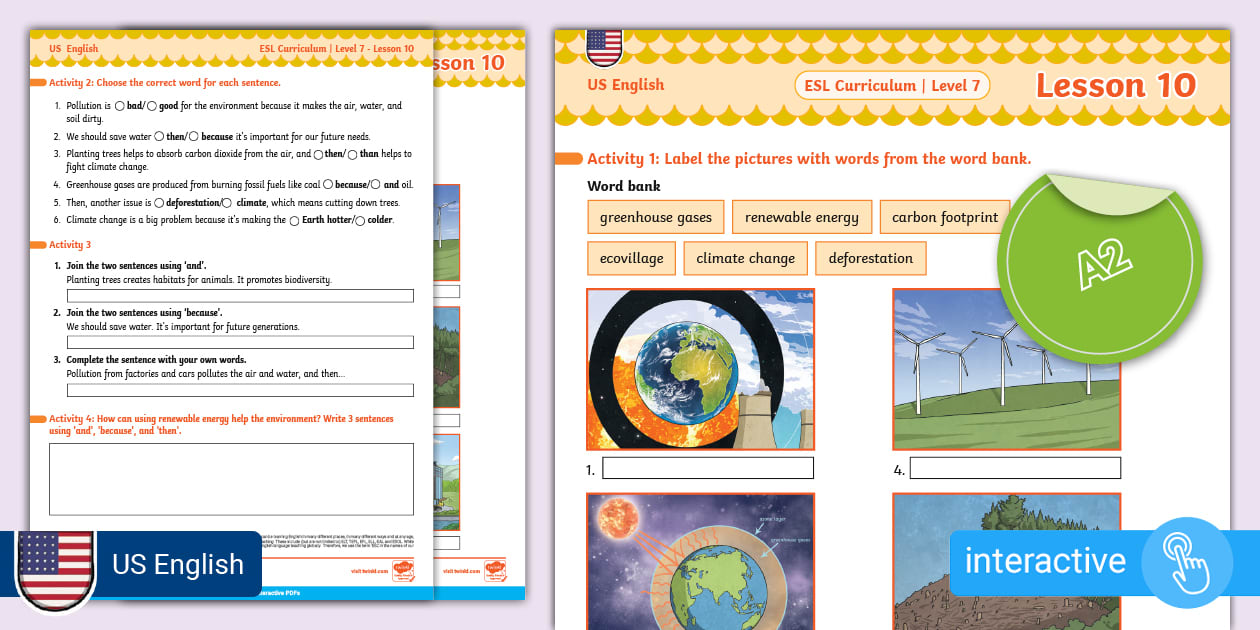Choose 'deforestation' in sentence five
Viewport: 1260px width, 630px height.
160,203
